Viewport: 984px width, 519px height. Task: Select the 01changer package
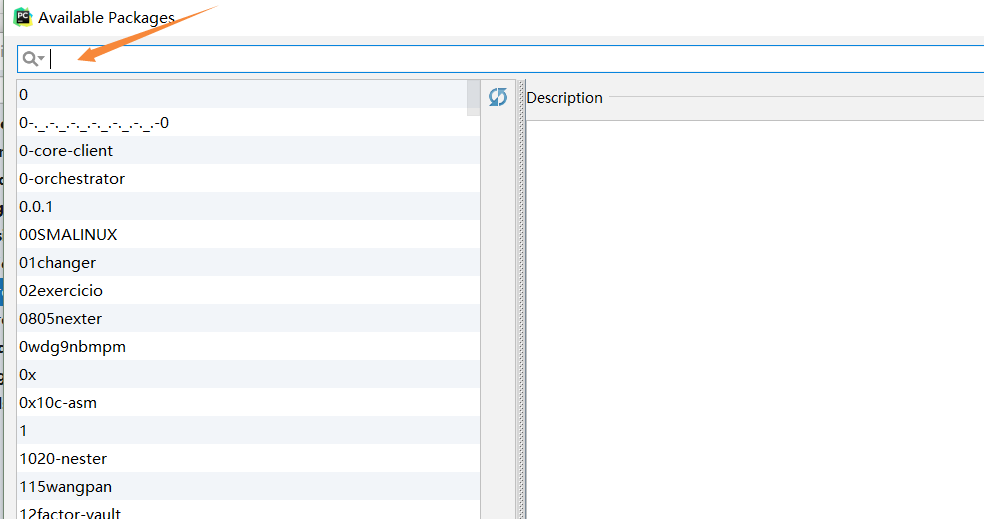(x=248, y=262)
